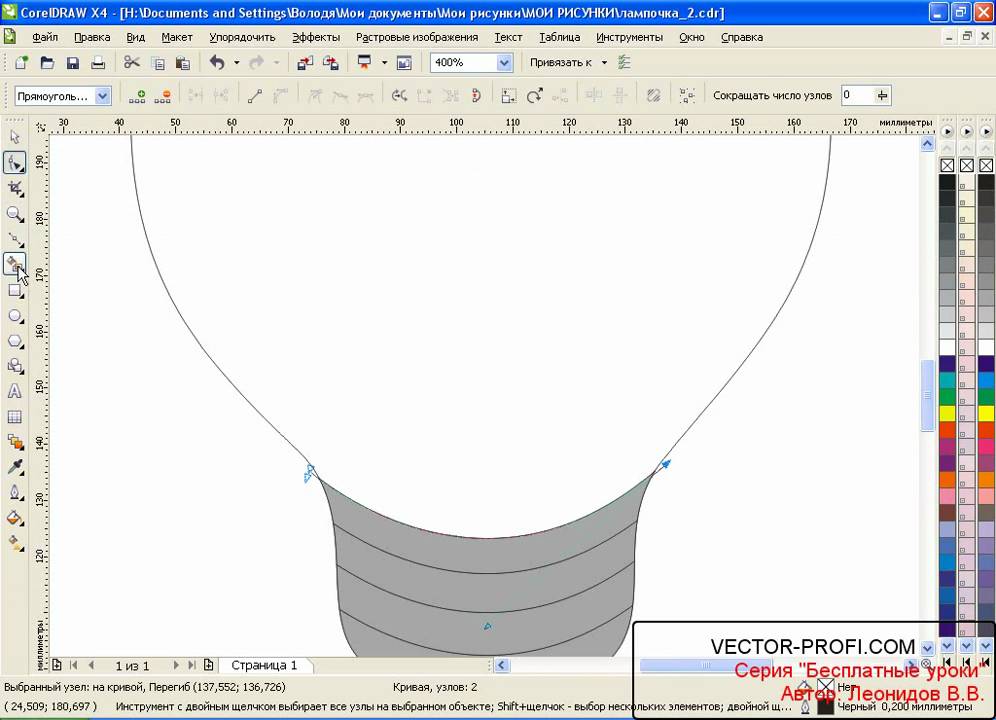Click the Add Nodes button
Image resolution: width=996 pixels, height=720 pixels.
pos(139,96)
